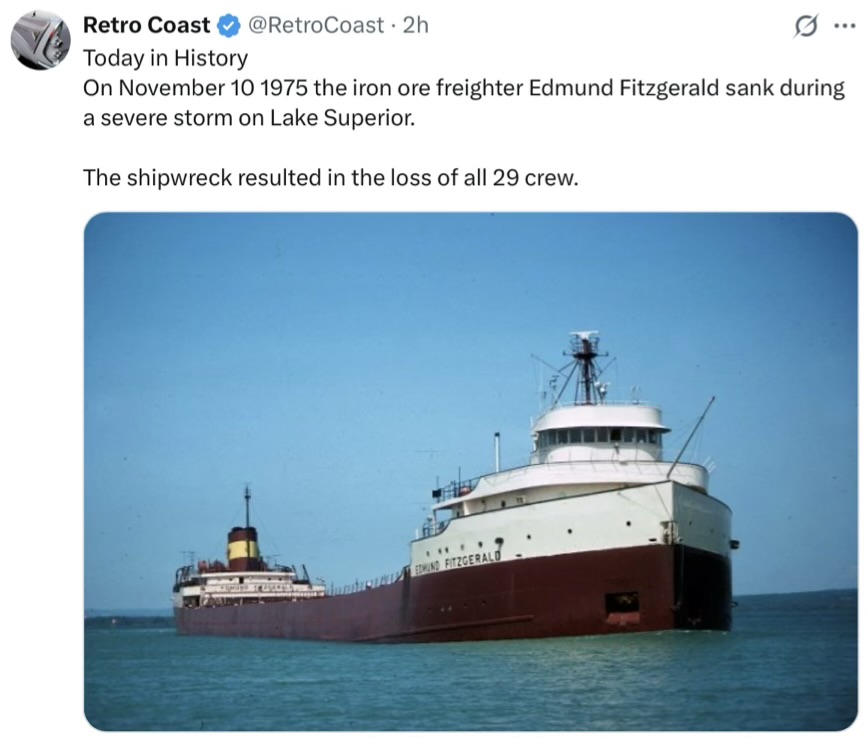Screen dimensions: 868x745
Task: Click the radar mast atop the pilothouse
Action: tap(585, 365)
